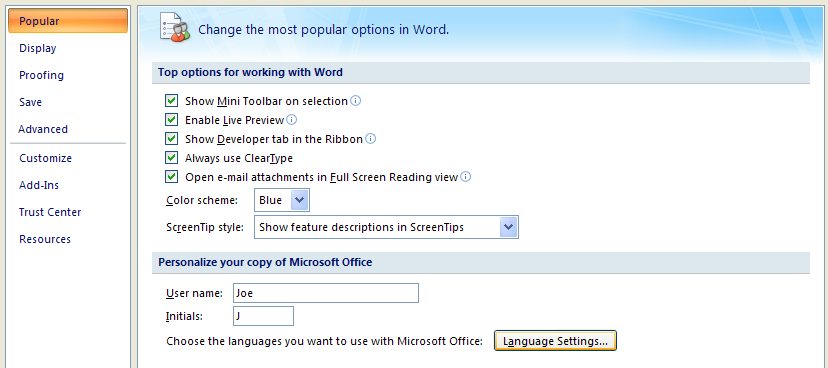Uncheck Open e-mail attachments in Full Screen Reading

(x=171, y=177)
